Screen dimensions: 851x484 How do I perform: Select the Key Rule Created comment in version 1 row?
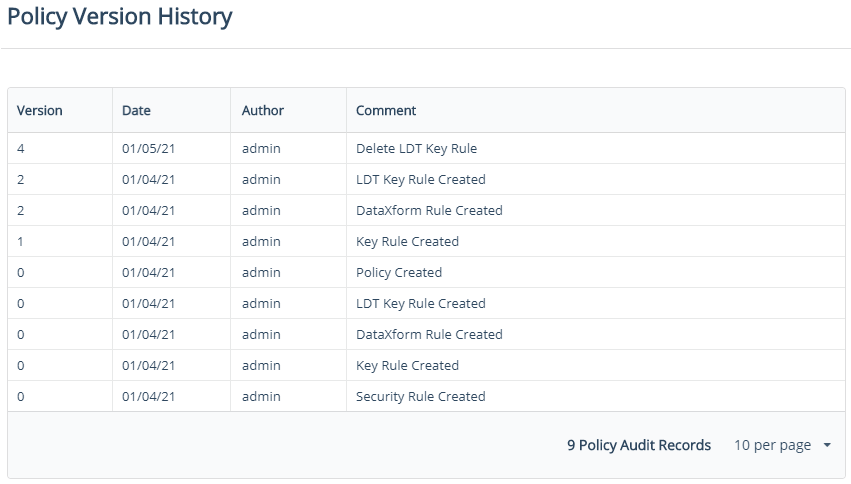point(407,242)
